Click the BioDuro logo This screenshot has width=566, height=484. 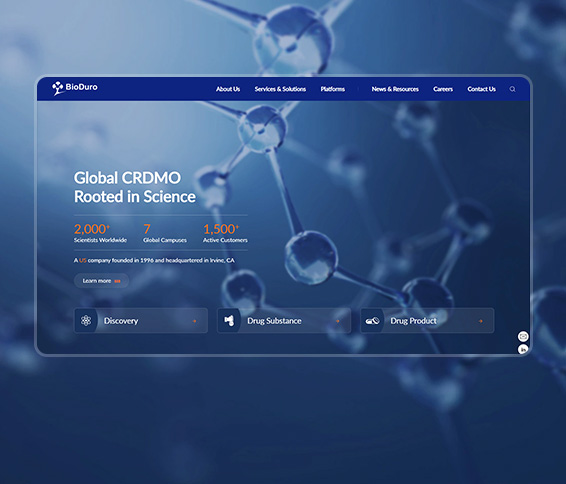tap(75, 88)
